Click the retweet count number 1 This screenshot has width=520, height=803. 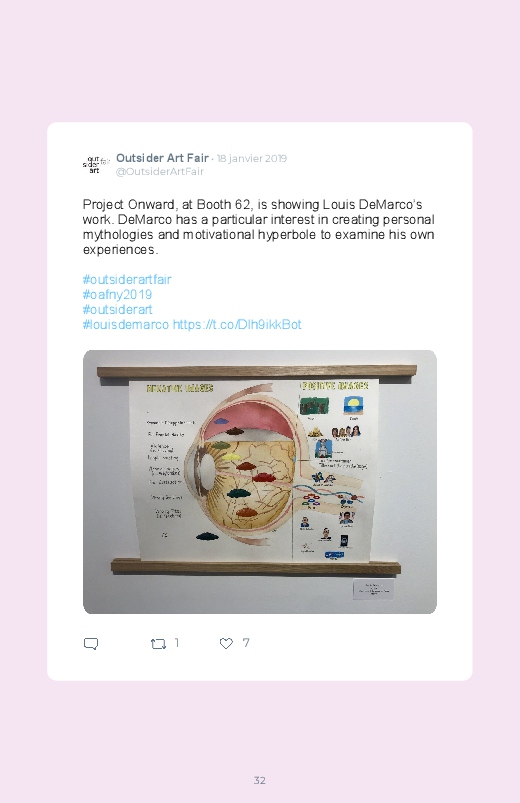point(177,643)
